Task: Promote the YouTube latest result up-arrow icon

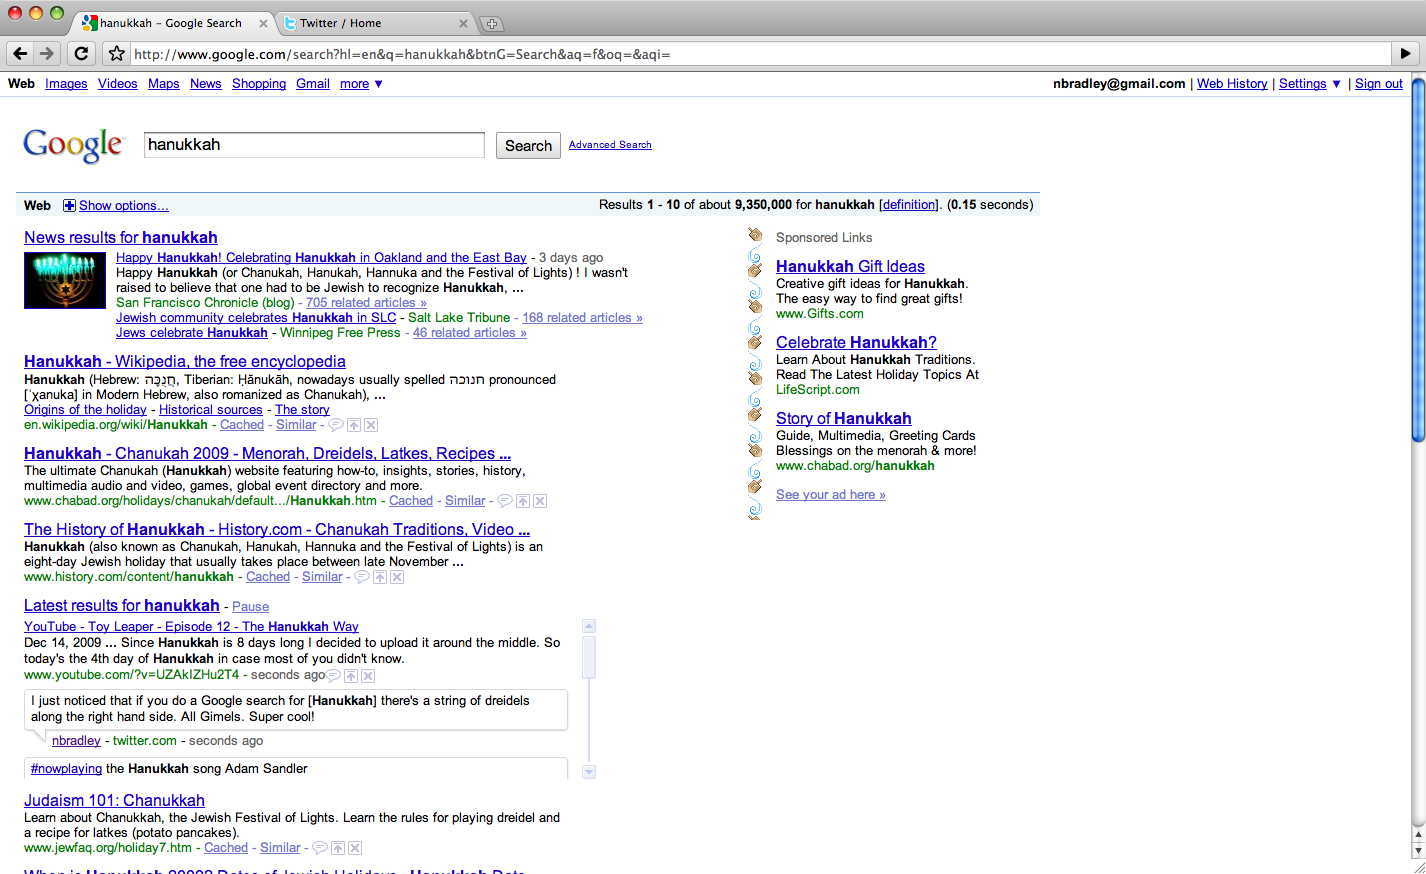Action: point(351,676)
